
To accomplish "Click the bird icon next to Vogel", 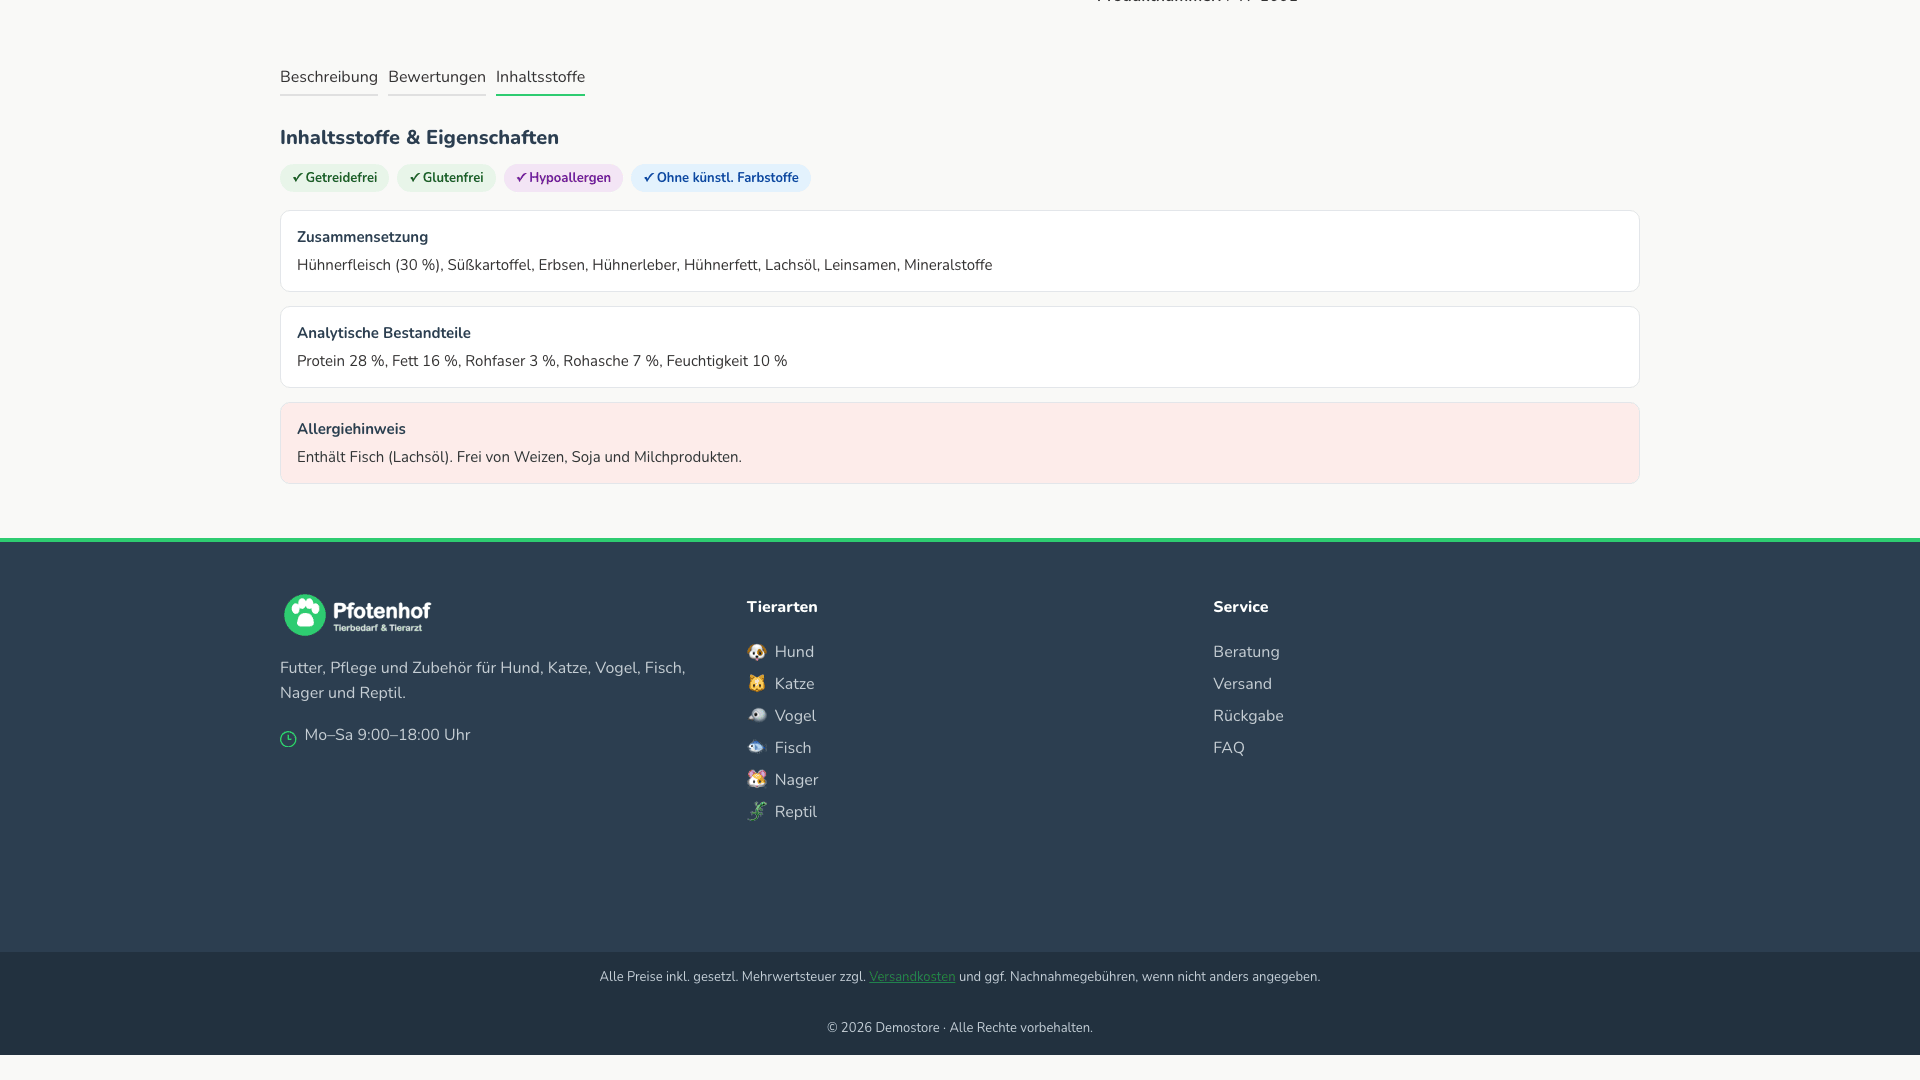I will pyautogui.click(x=757, y=716).
